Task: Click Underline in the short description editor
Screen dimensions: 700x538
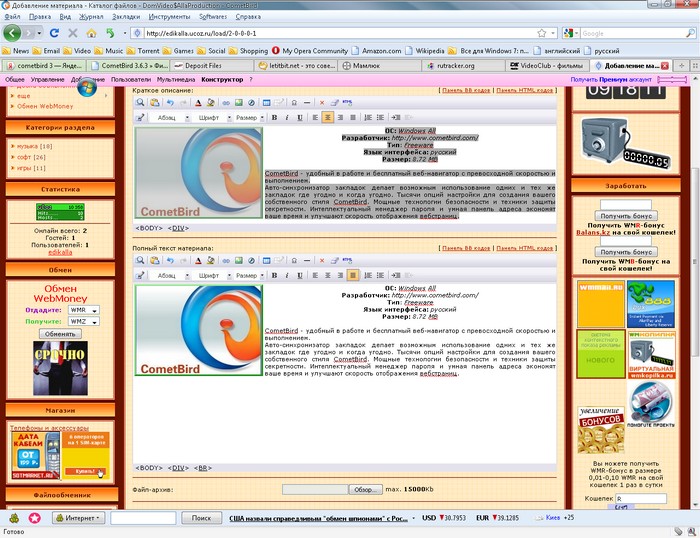Action: click(x=299, y=117)
